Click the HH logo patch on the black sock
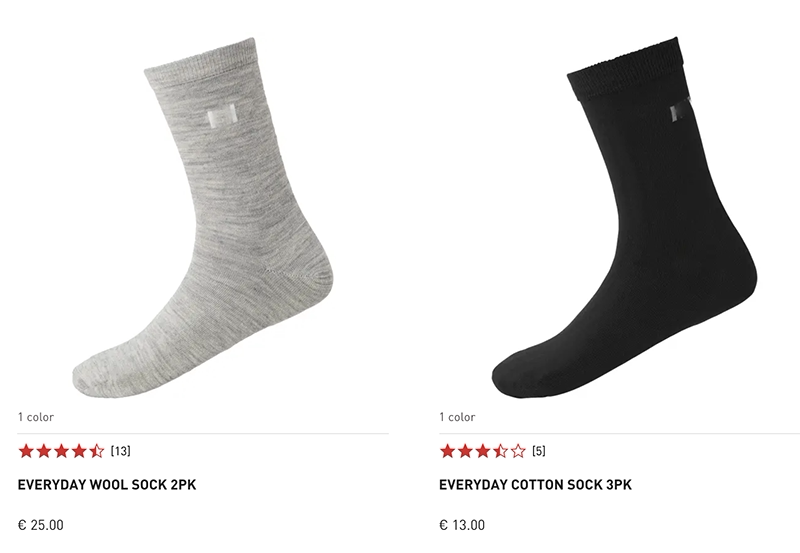Image resolution: width=800 pixels, height=553 pixels. pyautogui.click(x=680, y=110)
